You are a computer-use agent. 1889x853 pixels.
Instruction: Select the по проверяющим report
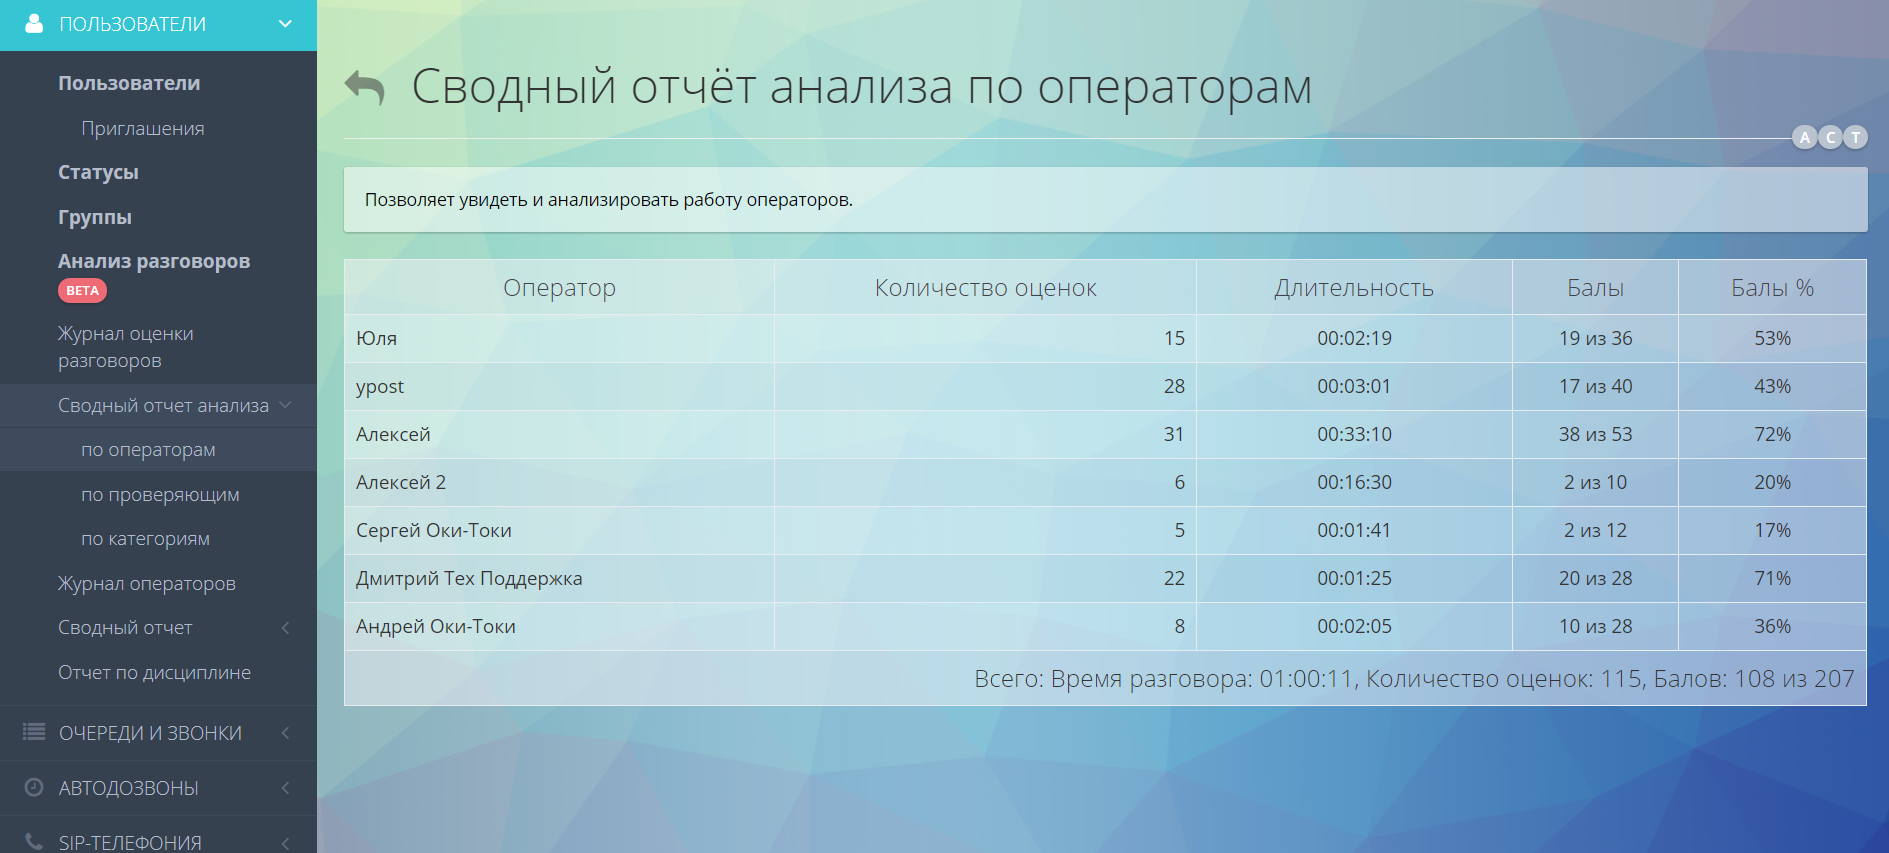pos(160,494)
